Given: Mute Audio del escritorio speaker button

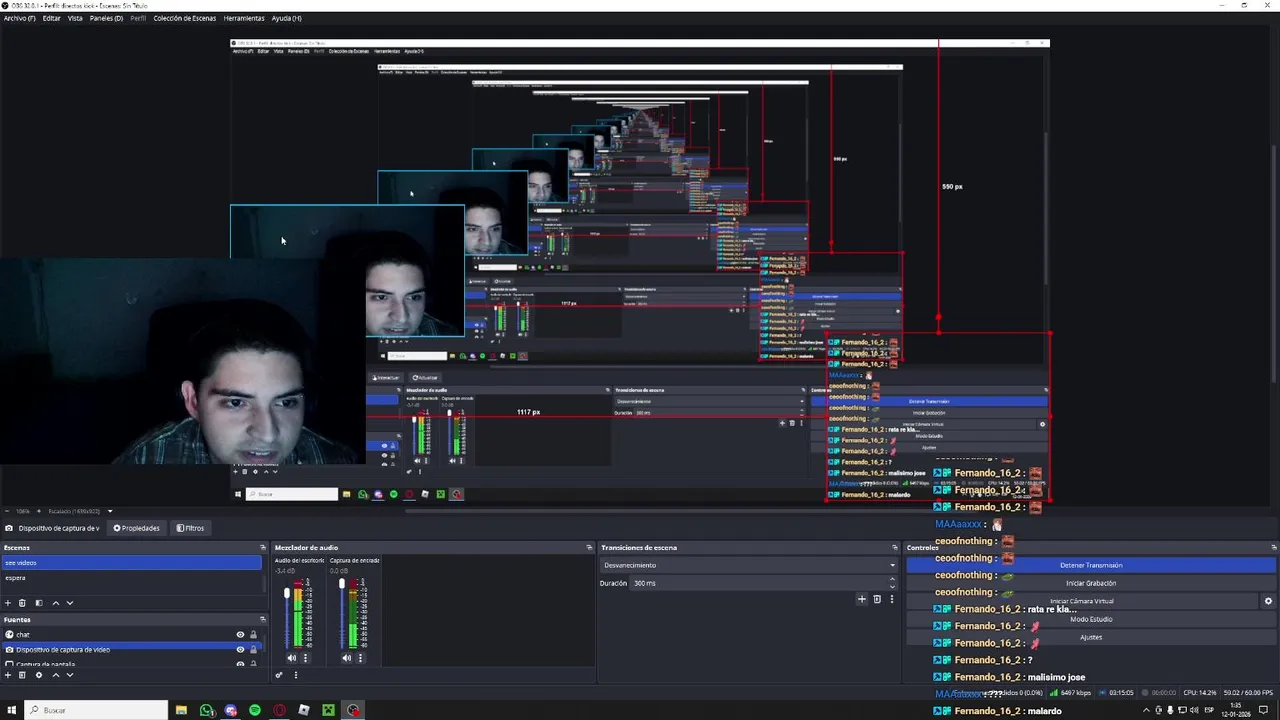Looking at the screenshot, I should [x=291, y=658].
